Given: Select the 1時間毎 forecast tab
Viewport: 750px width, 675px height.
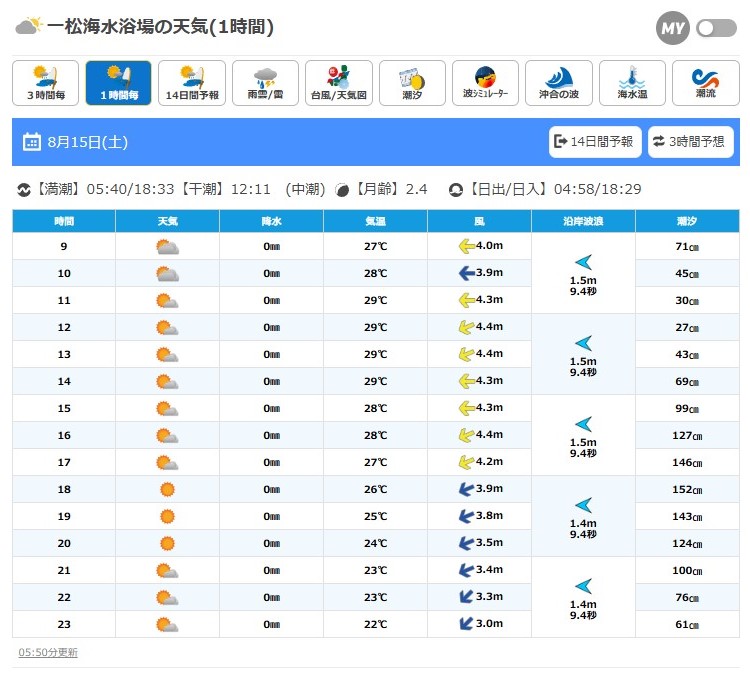Looking at the screenshot, I should (x=119, y=83).
